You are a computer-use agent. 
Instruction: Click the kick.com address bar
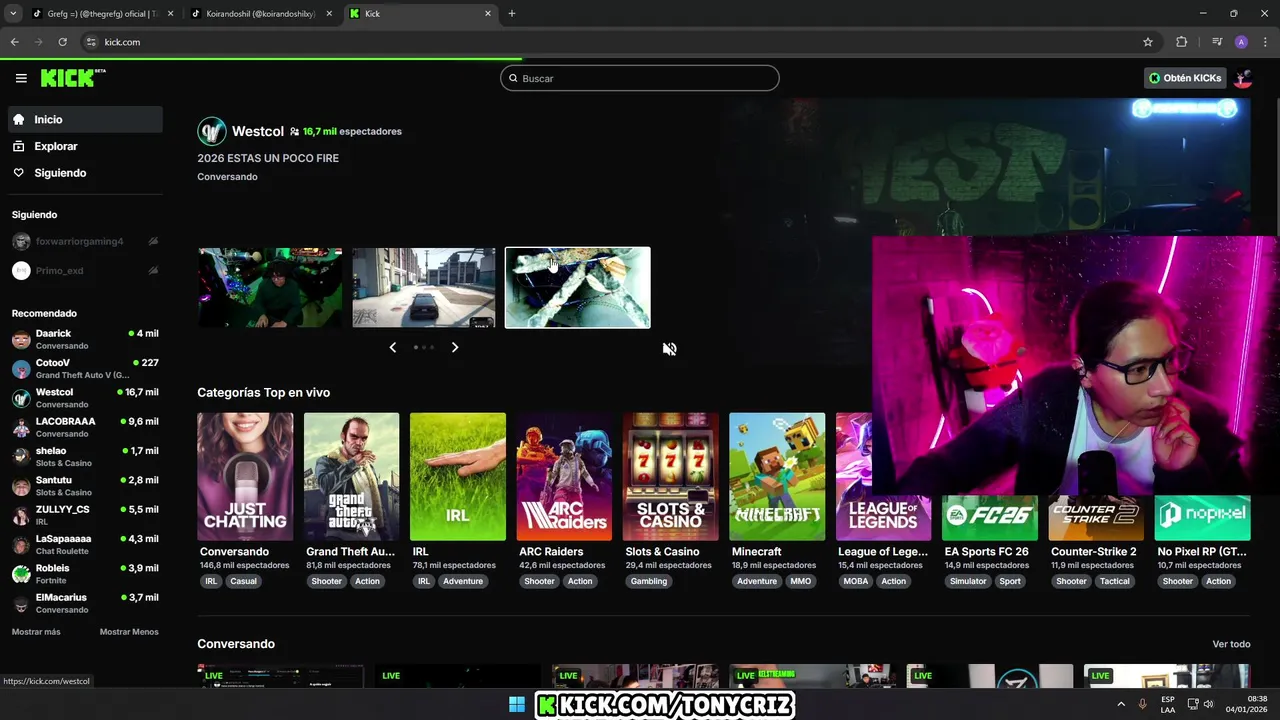[x=620, y=42]
